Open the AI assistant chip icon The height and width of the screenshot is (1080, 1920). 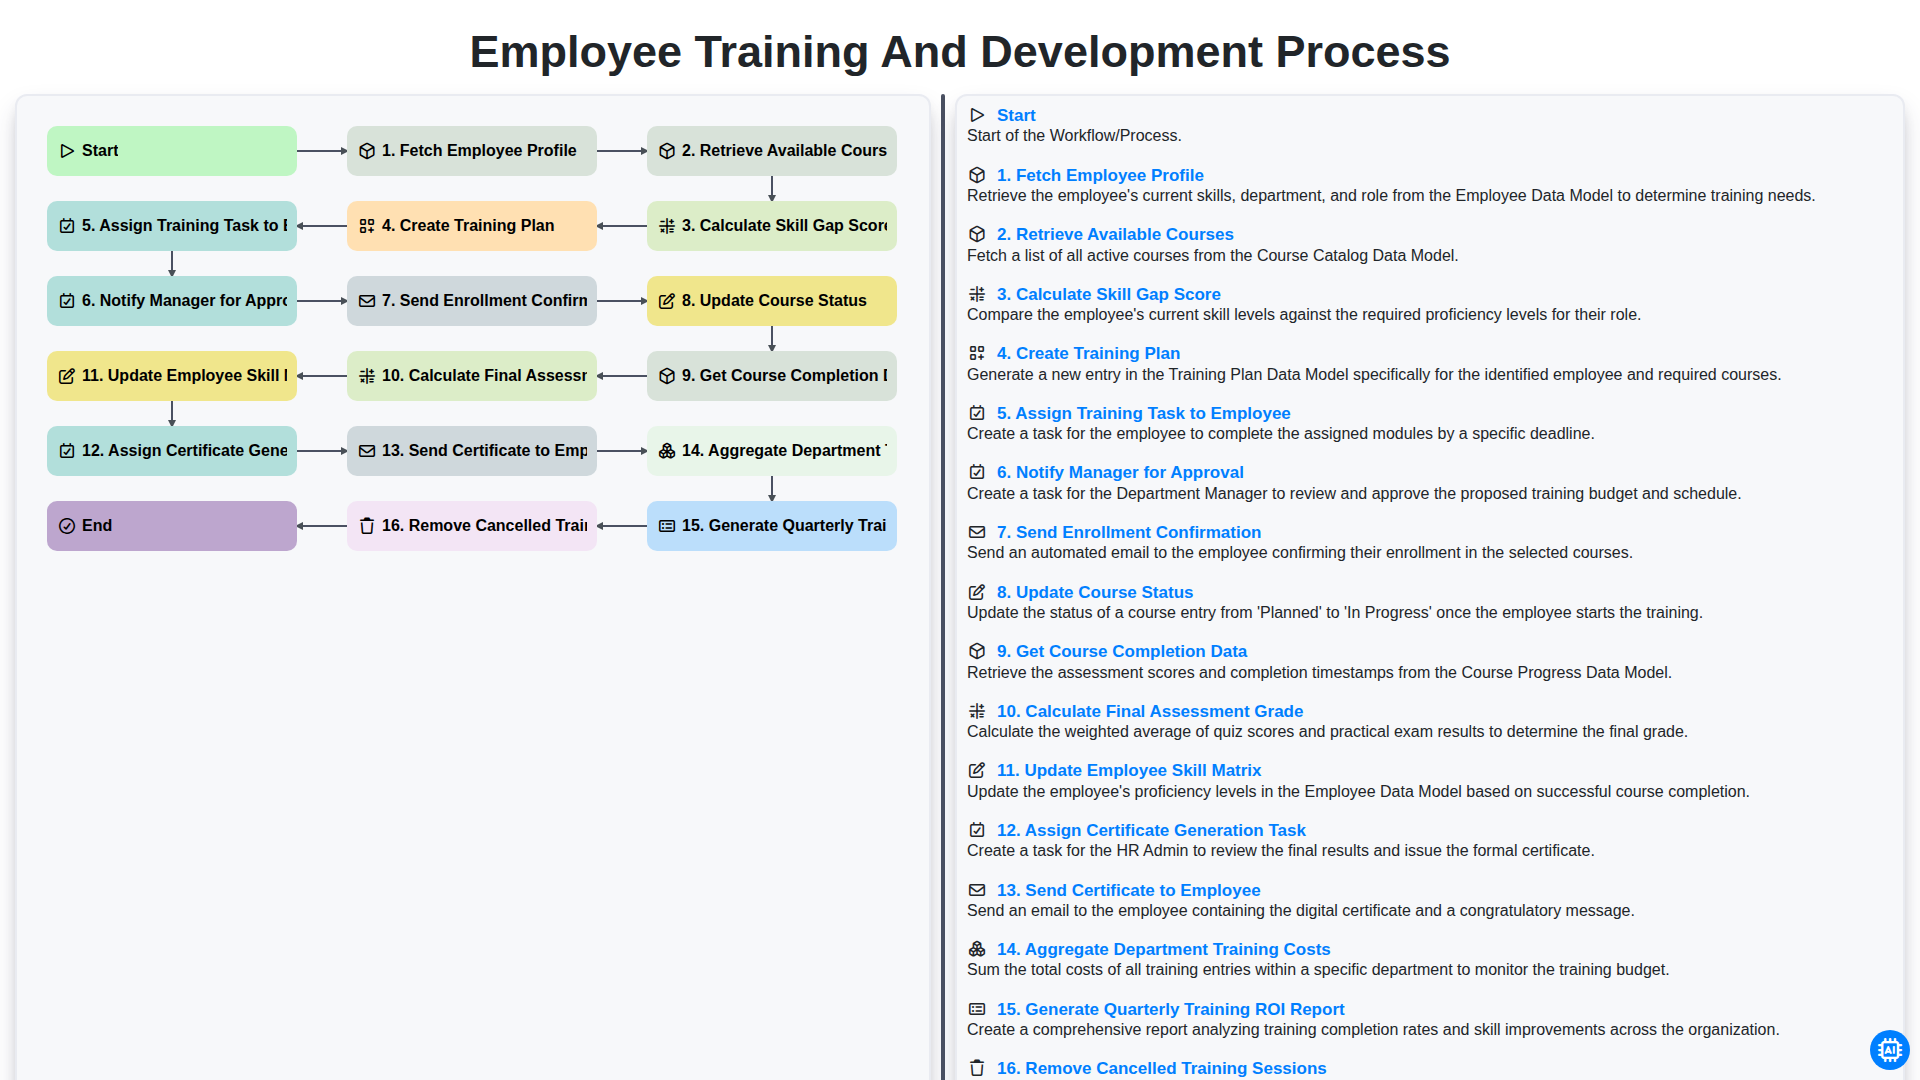point(1889,1050)
